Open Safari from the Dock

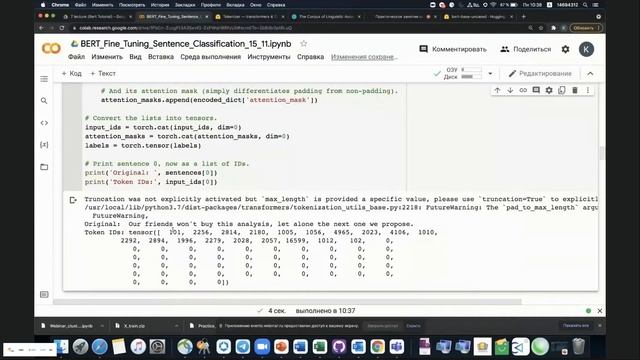coord(100,347)
